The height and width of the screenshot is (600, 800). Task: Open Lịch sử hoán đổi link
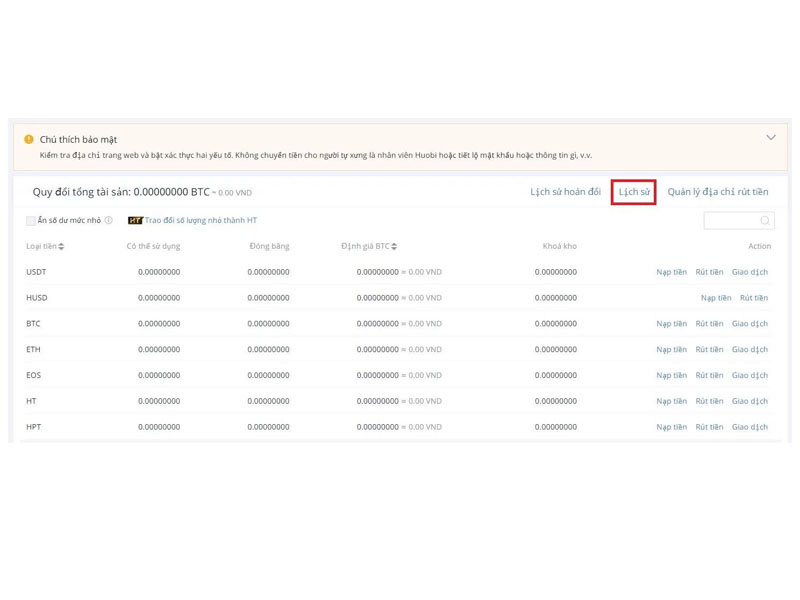click(565, 192)
